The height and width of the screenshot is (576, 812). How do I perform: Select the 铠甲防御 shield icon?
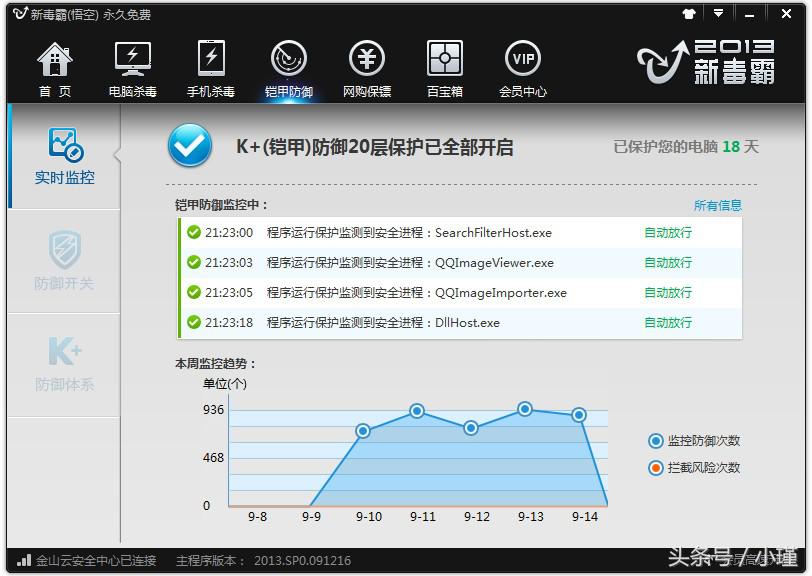coord(289,62)
